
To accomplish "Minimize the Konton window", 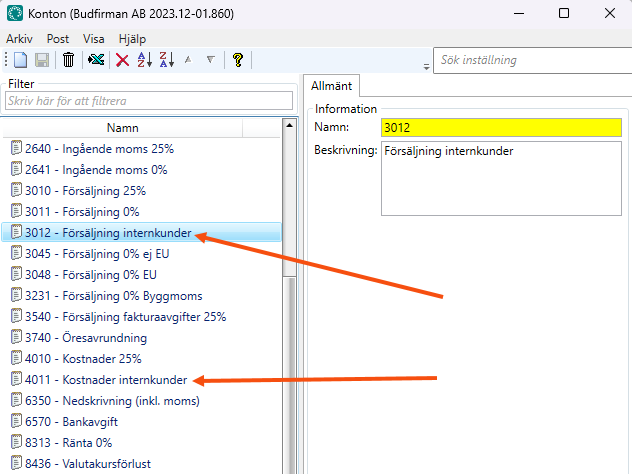I will pos(519,13).
